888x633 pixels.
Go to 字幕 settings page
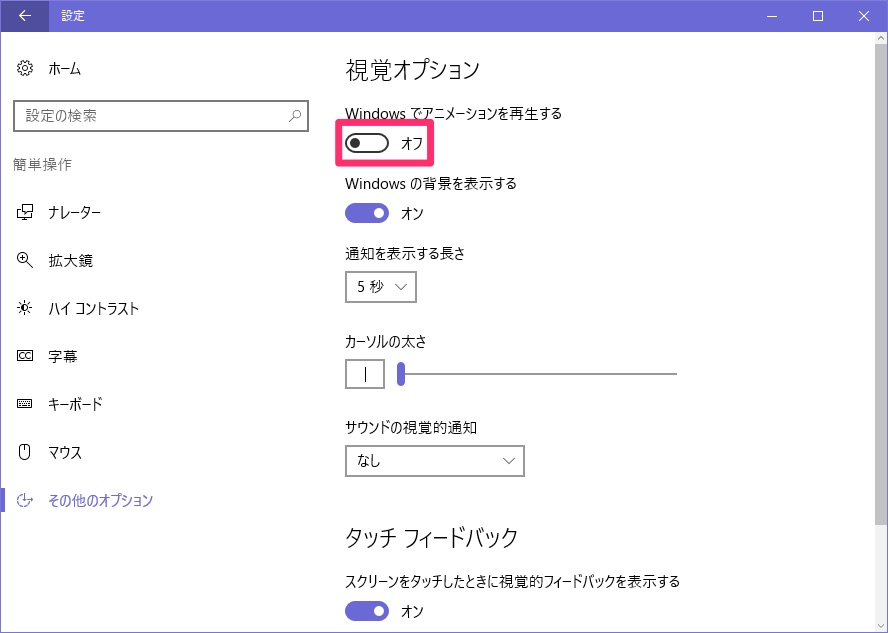tap(62, 356)
